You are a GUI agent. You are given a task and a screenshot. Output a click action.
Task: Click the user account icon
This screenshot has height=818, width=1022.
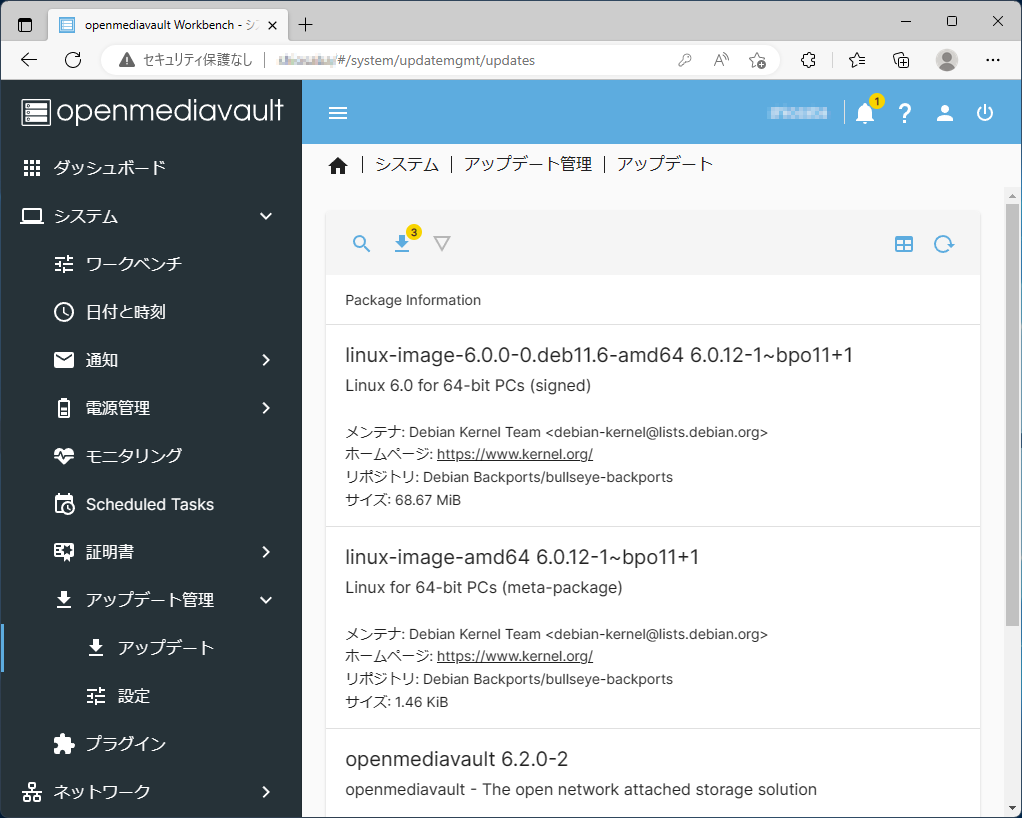click(945, 113)
